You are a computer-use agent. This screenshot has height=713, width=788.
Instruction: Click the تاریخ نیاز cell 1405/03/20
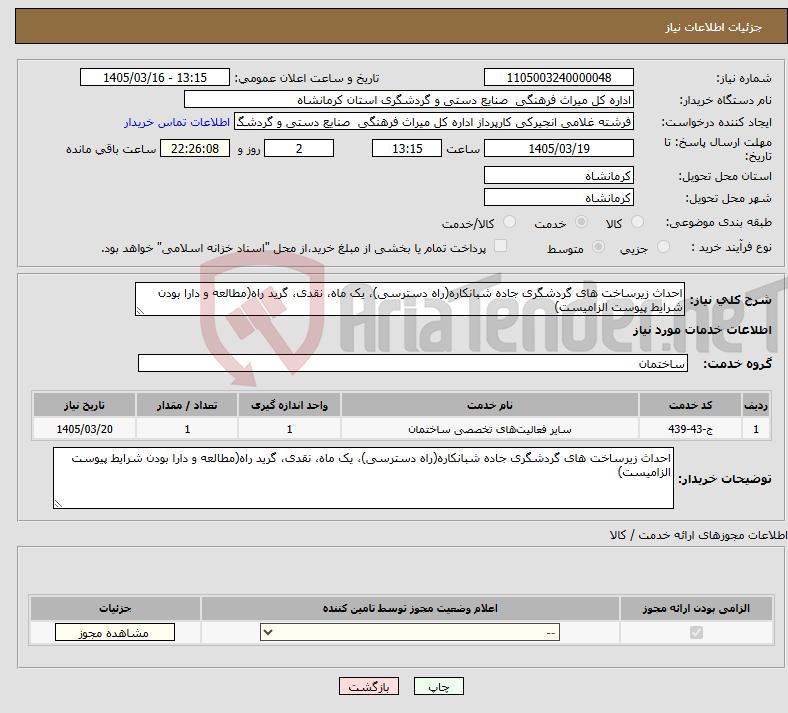click(84, 429)
